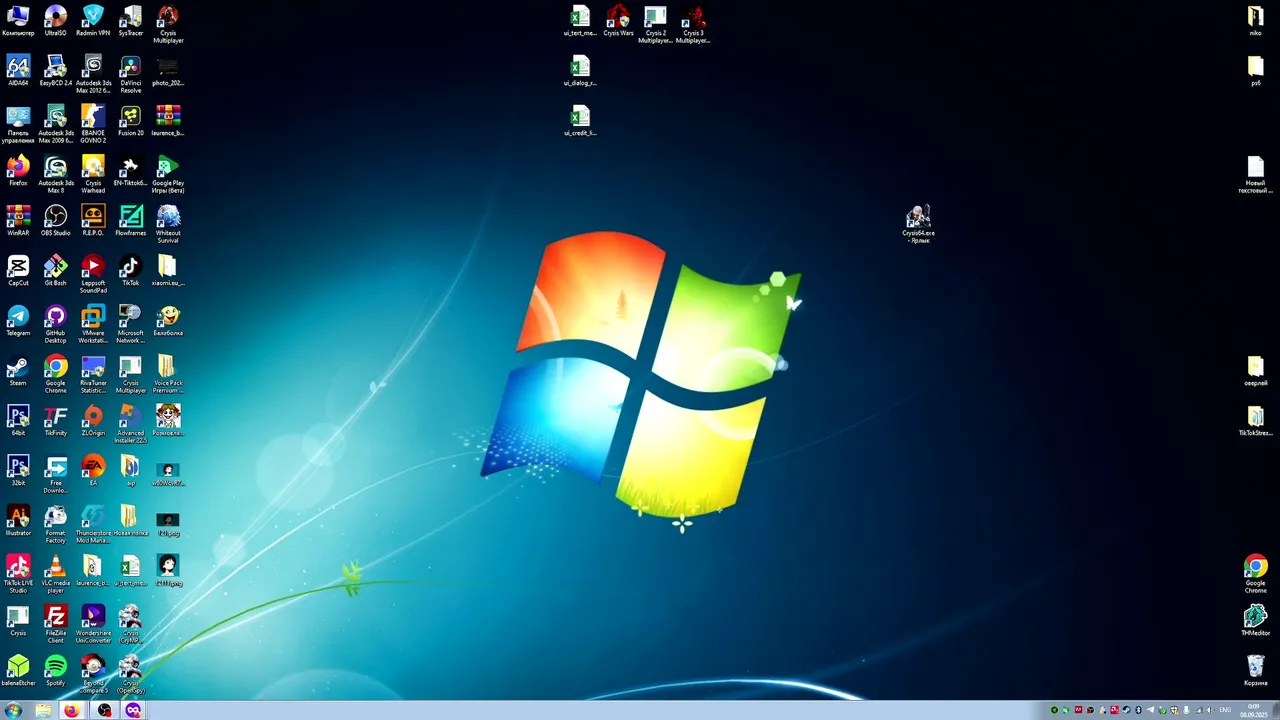Select Autodesk 3ds Max 2009 shortcut
Viewport: 1280px width, 720px height.
55,124
